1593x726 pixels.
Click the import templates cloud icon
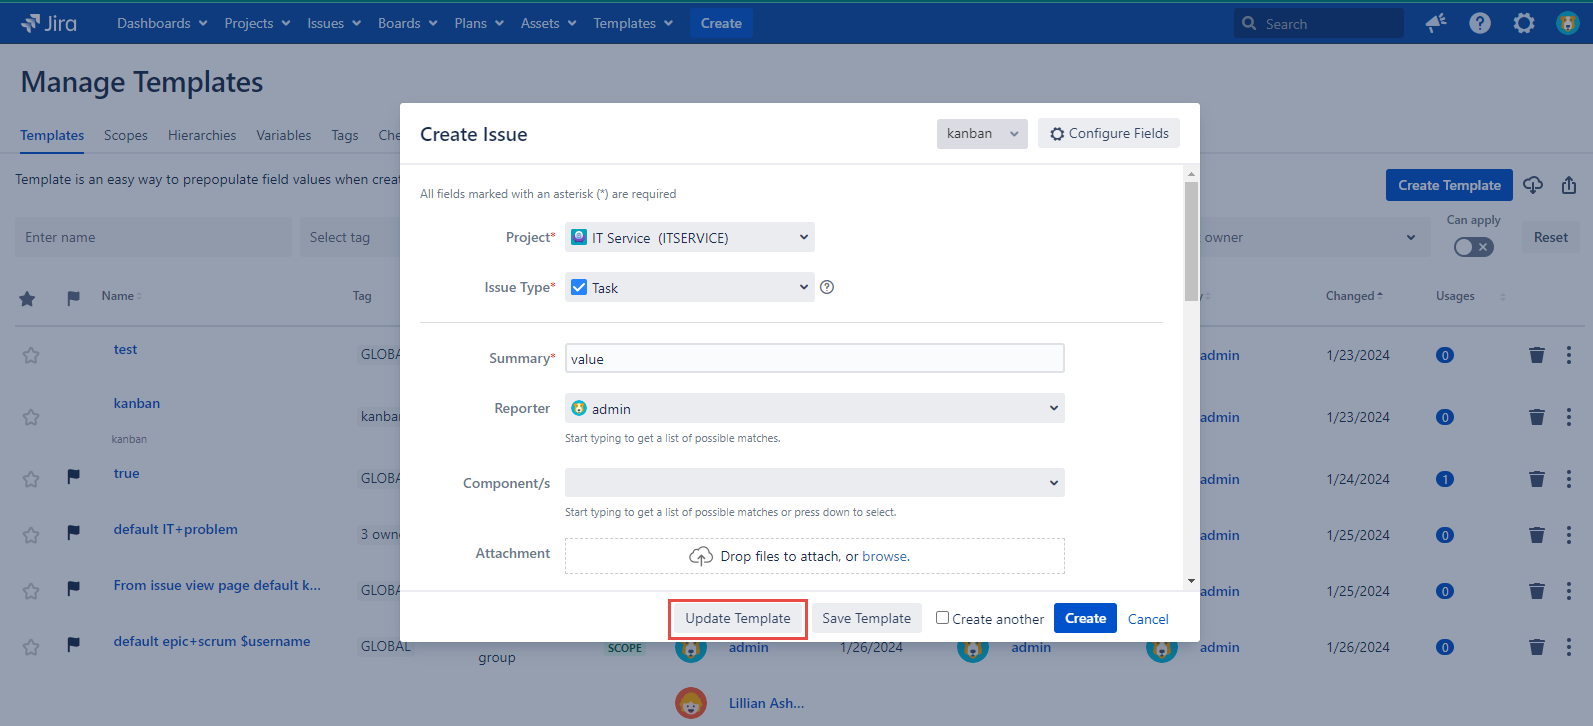click(1533, 185)
